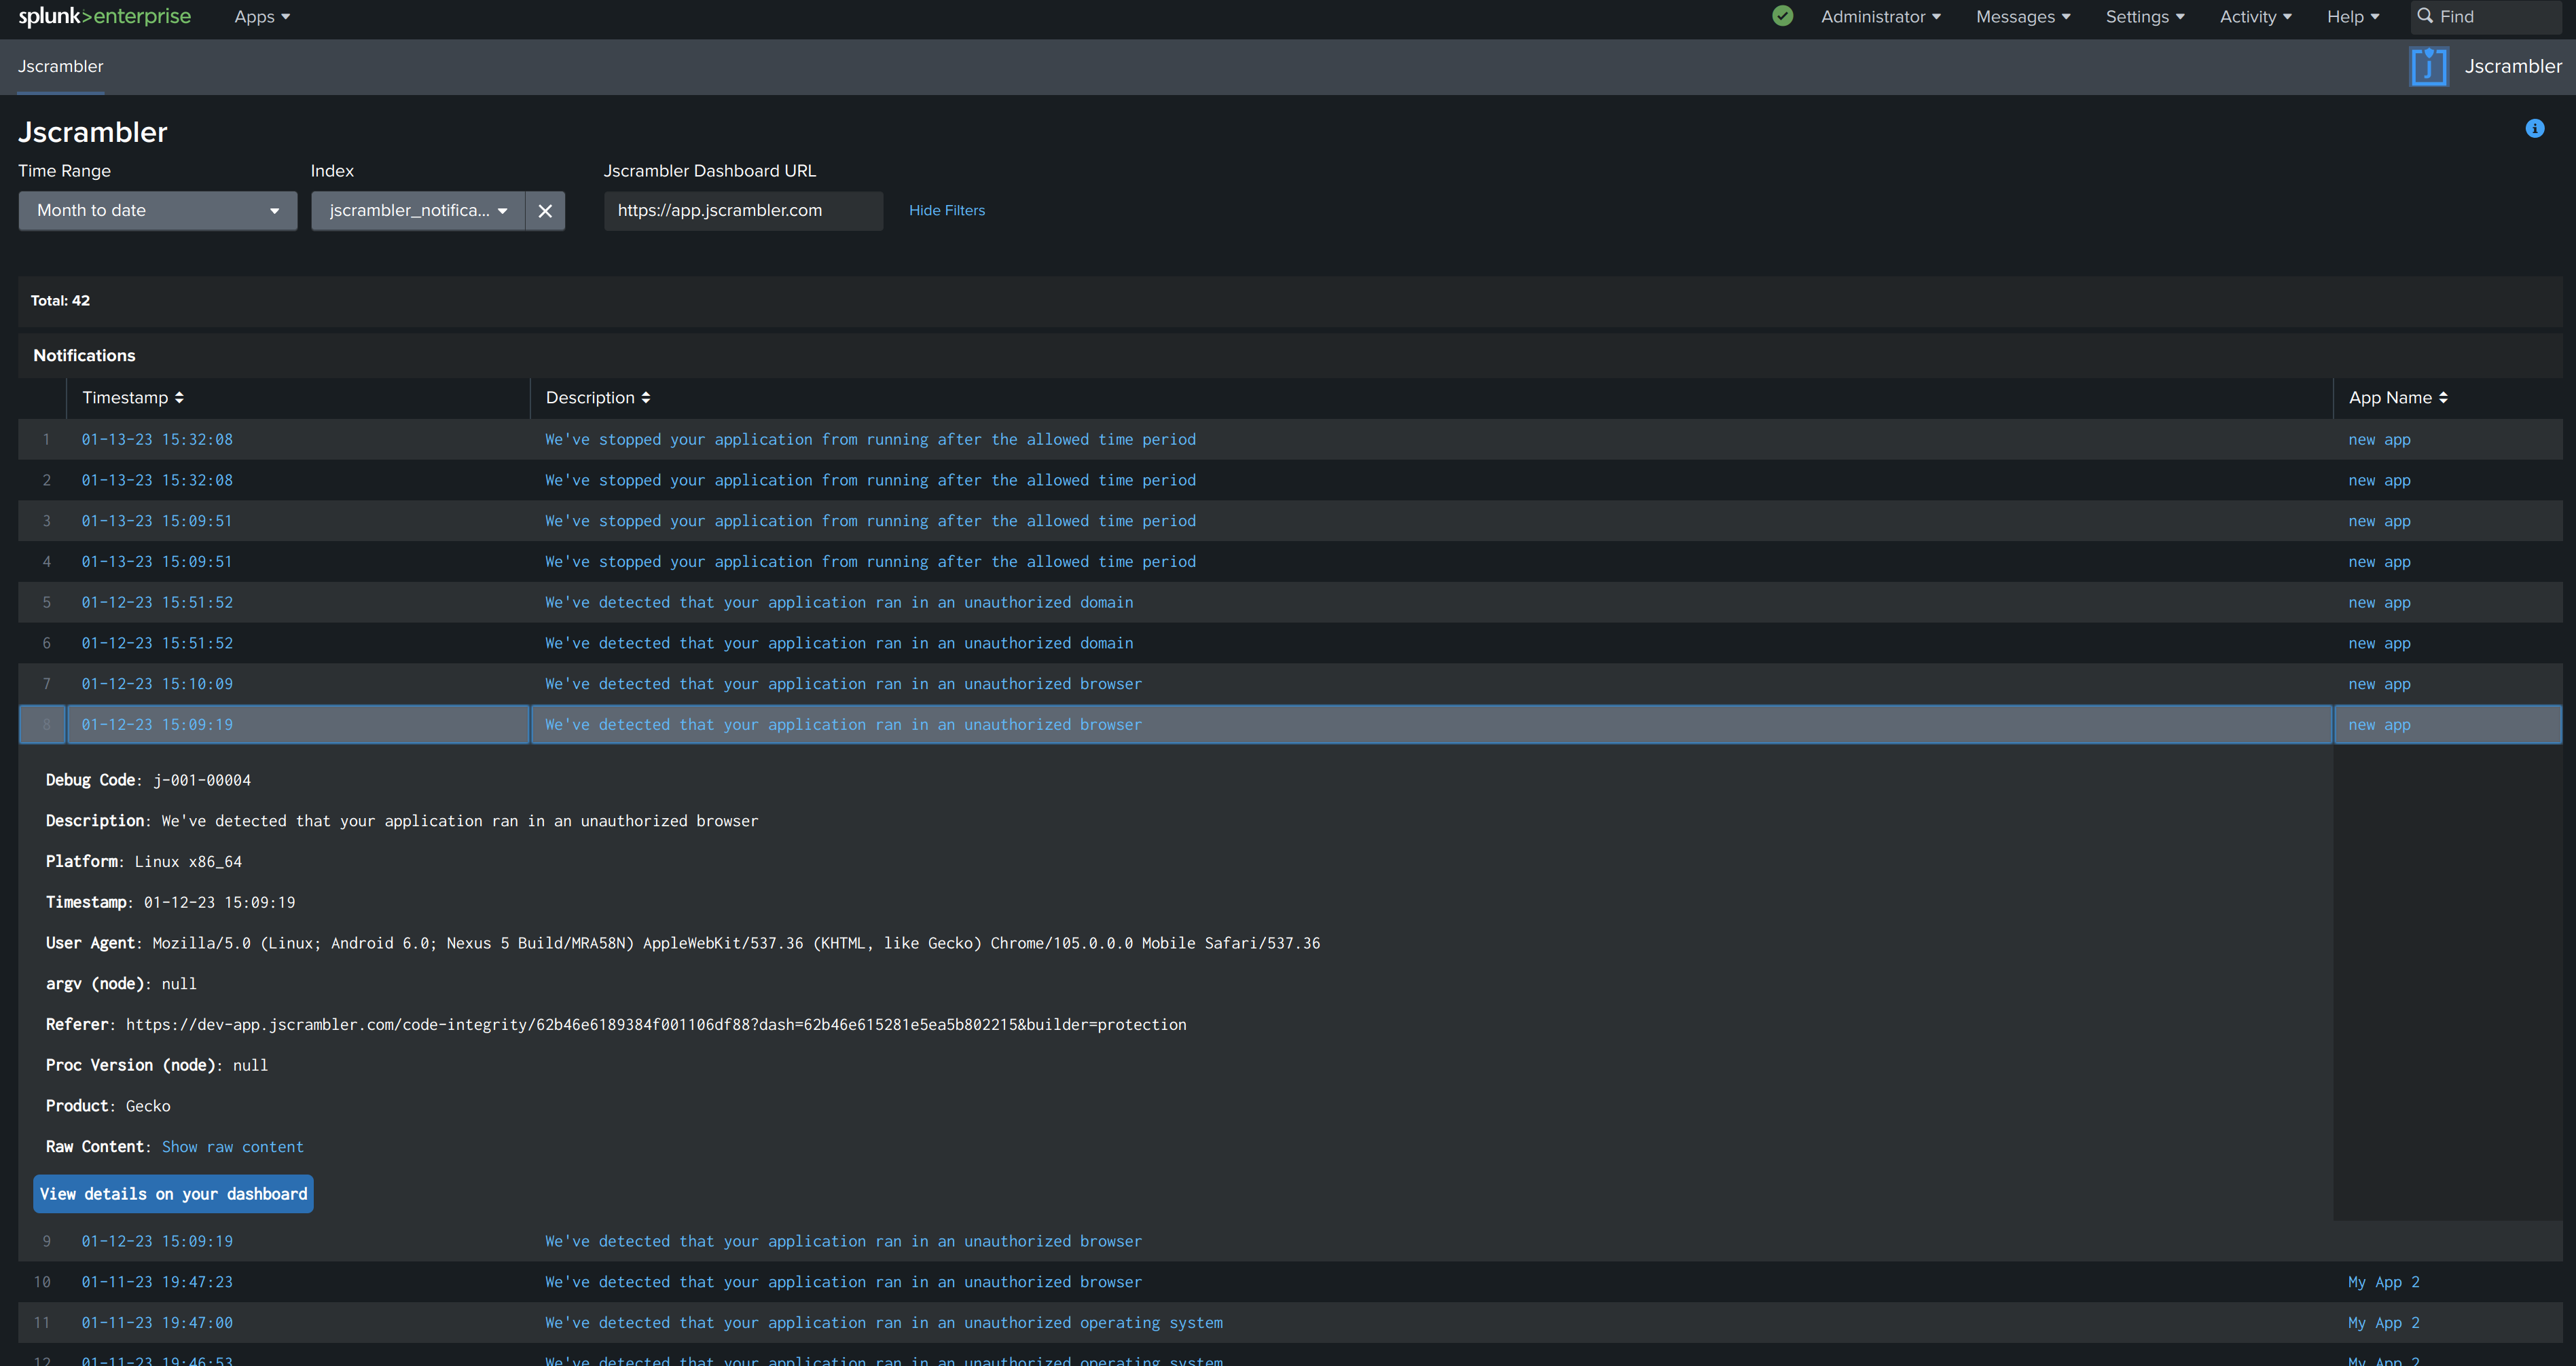The height and width of the screenshot is (1366, 2576).
Task: Click My App 2 in row 10
Action: point(2384,1283)
